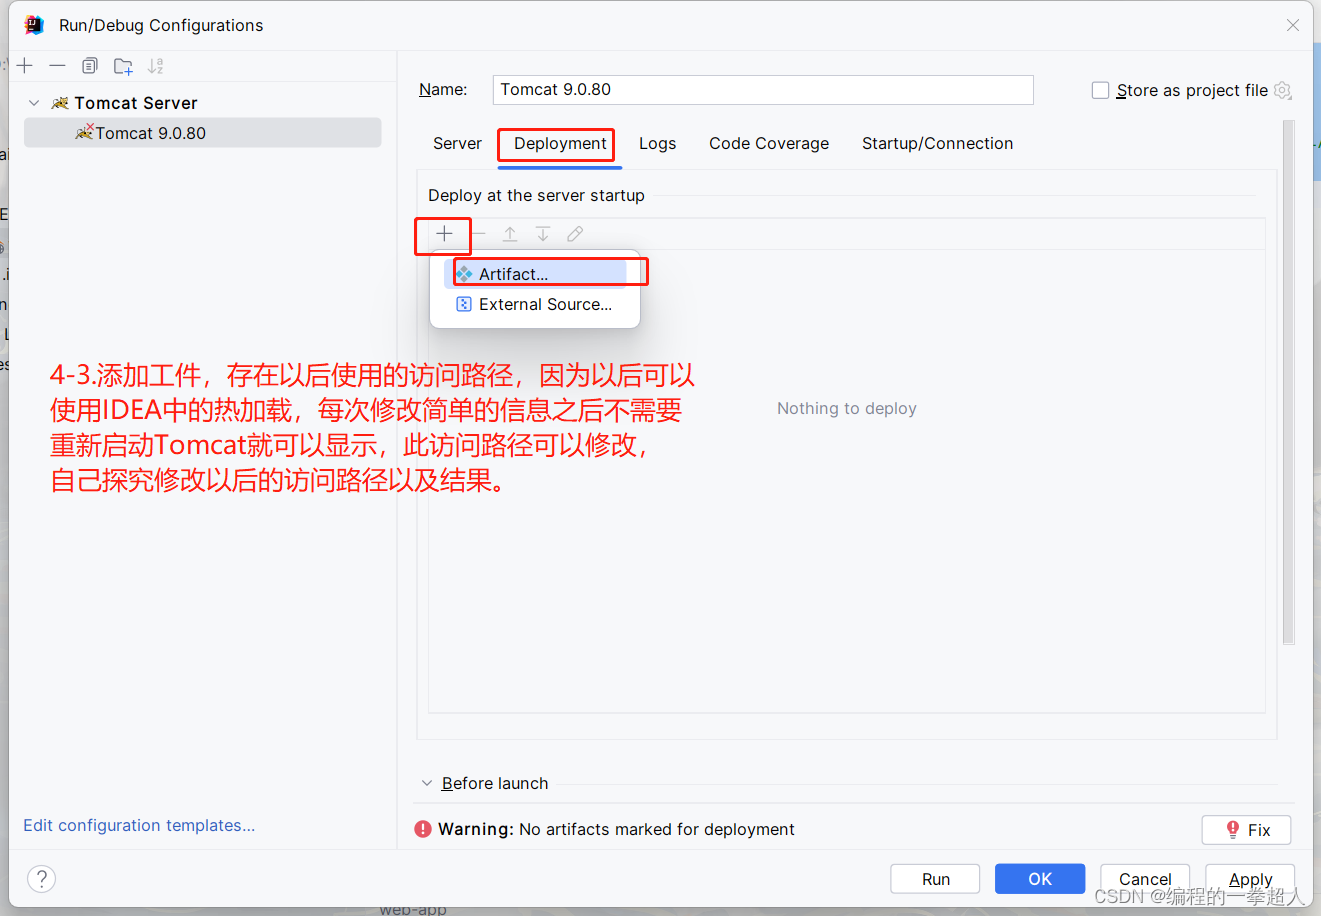
Task: Click the External Source entry icon
Action: point(464,304)
